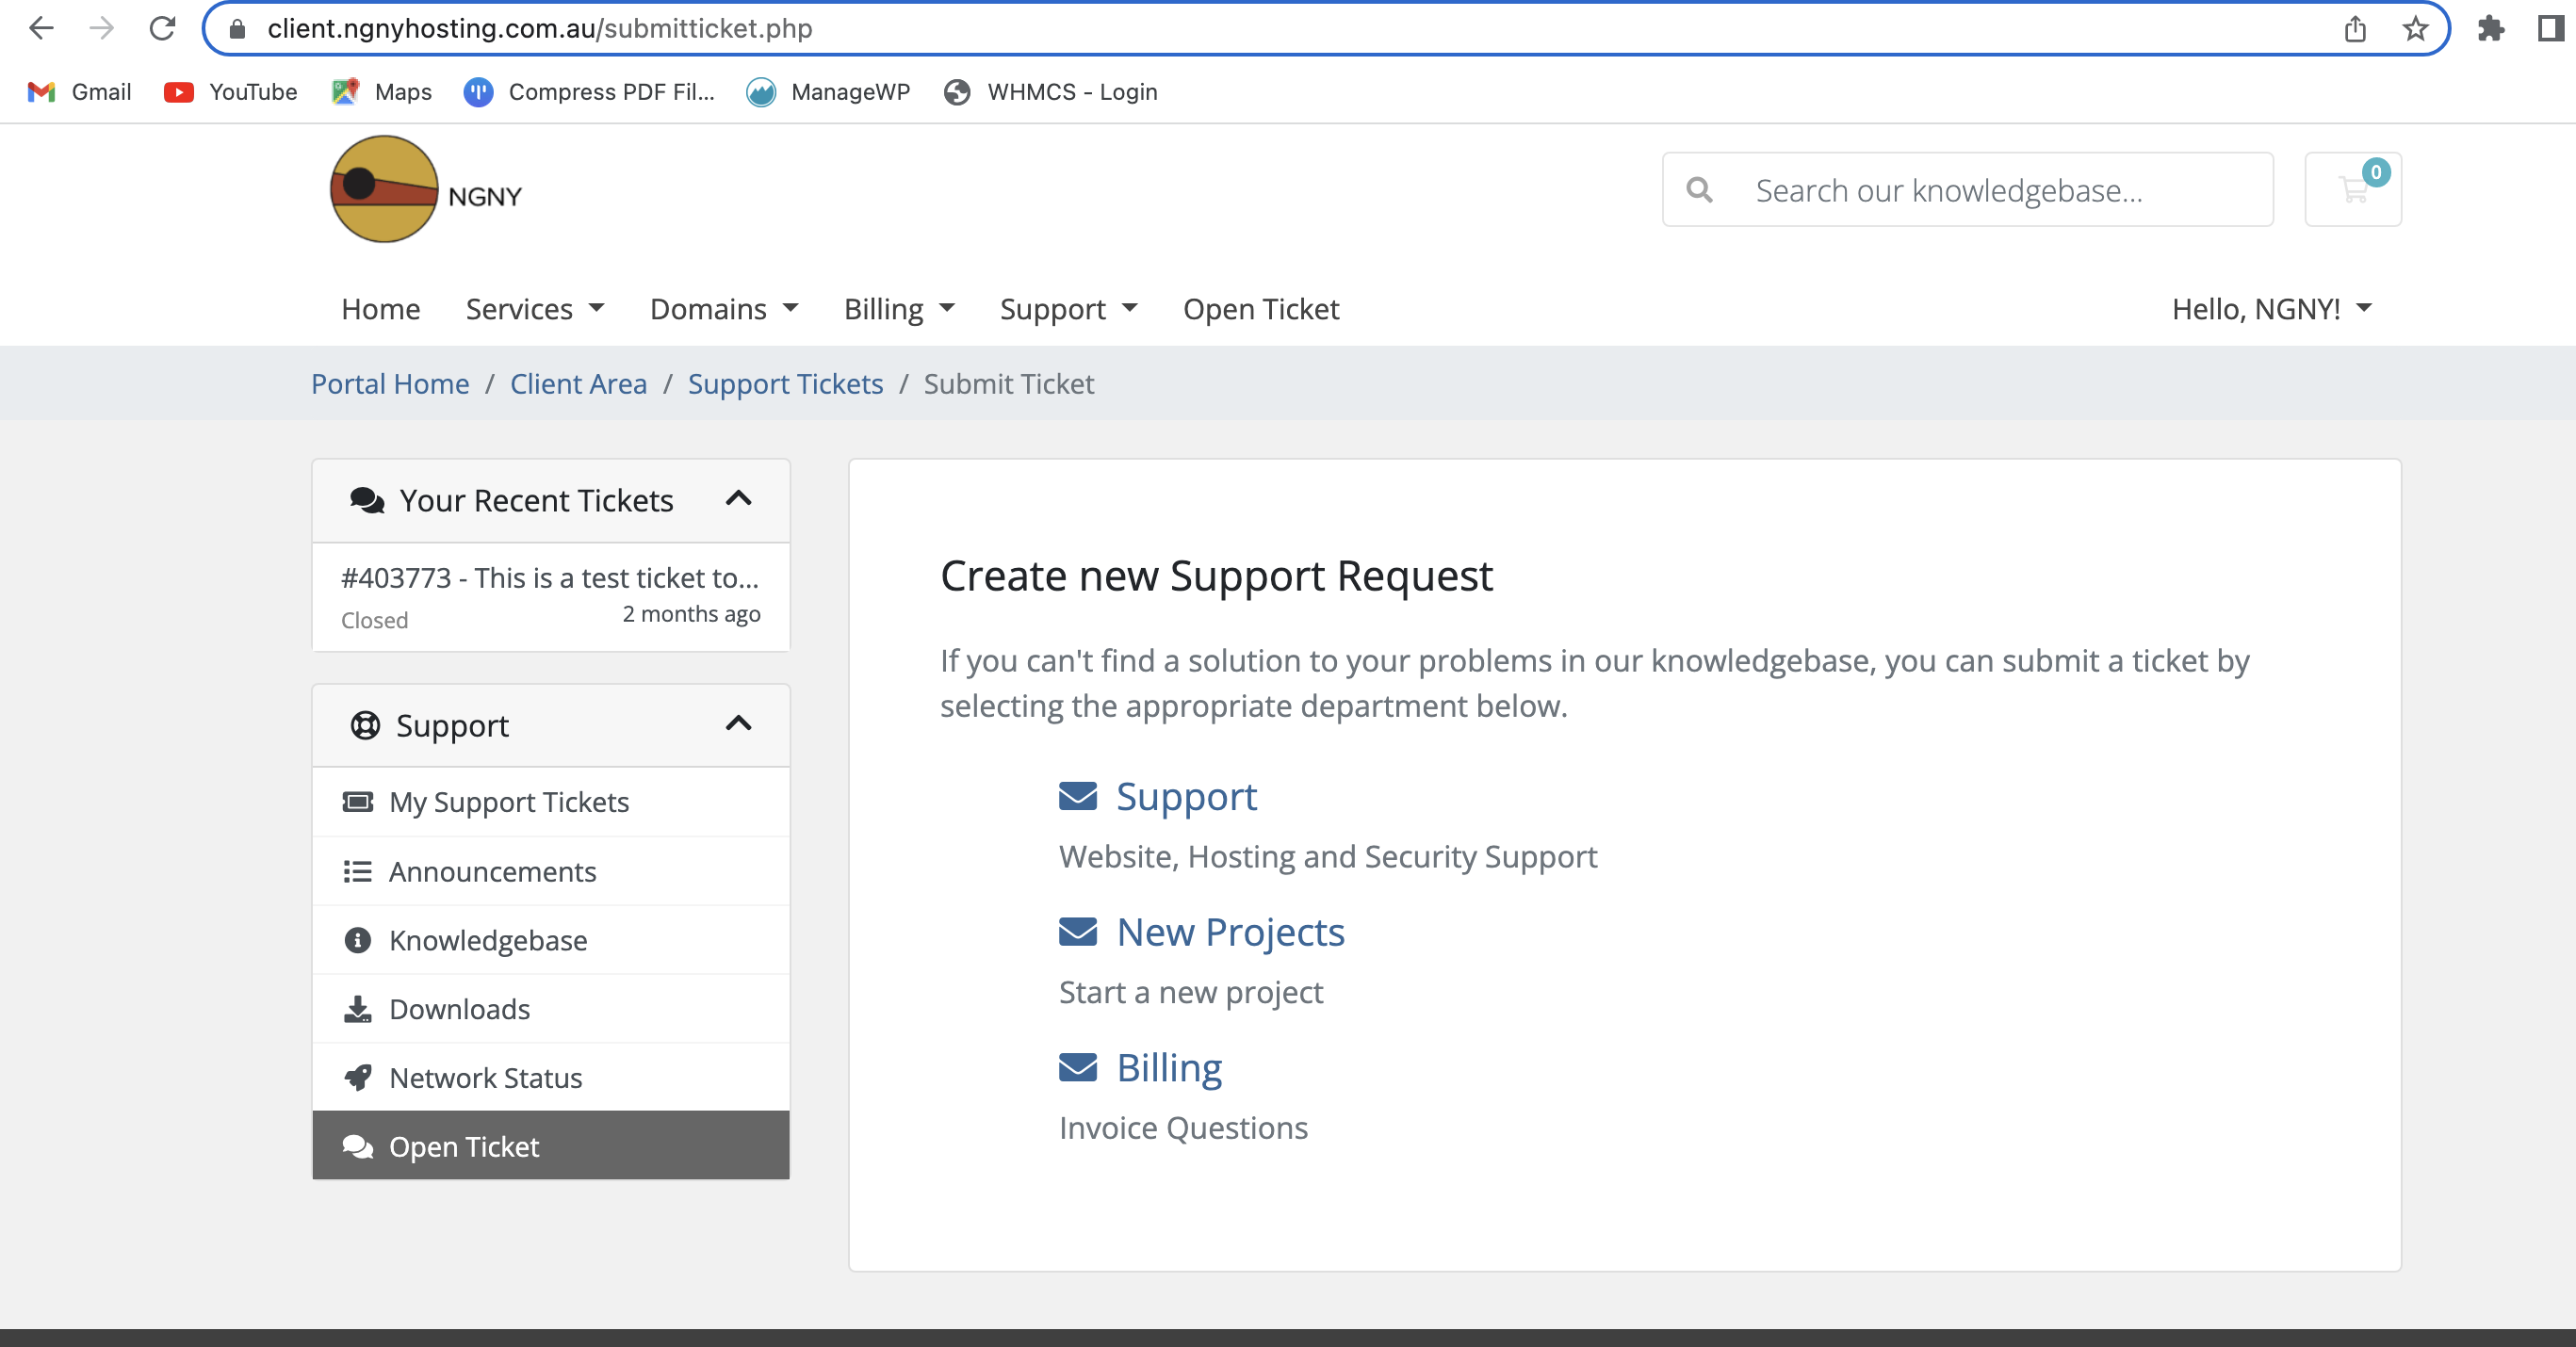2576x1347 pixels.
Task: Open Network Status in the sidebar
Action: [x=551, y=1078]
